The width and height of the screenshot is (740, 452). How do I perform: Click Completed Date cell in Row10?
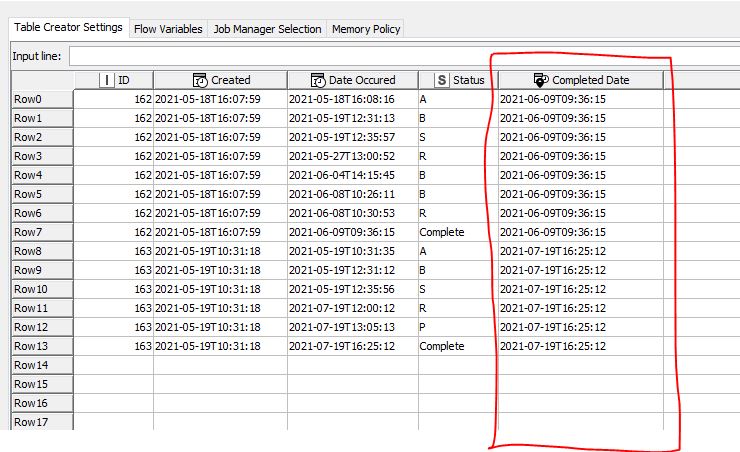click(x=581, y=289)
